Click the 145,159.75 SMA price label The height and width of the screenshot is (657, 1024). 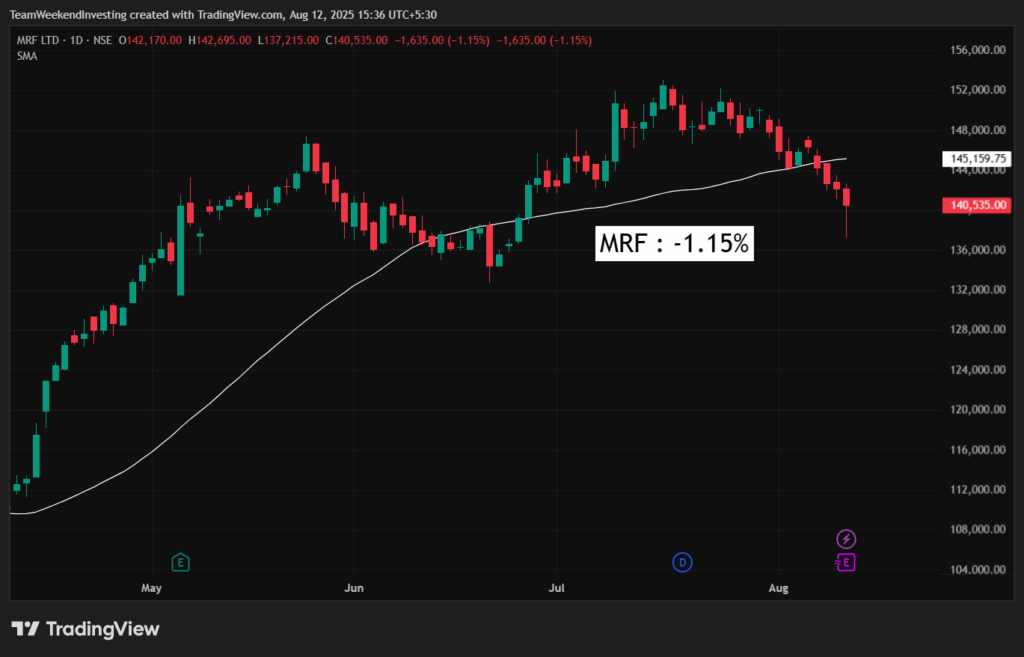(x=977, y=159)
